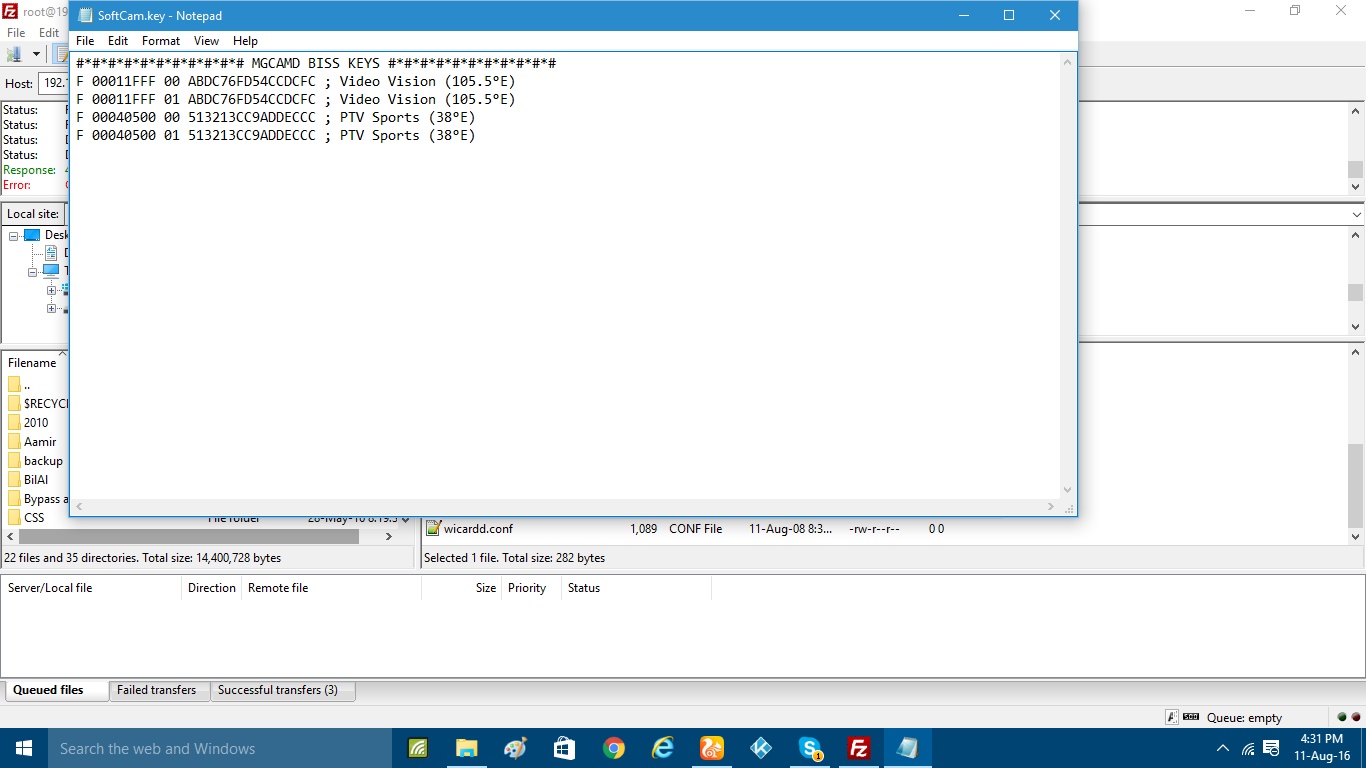This screenshot has height=768, width=1366.
Task: Click the PTV Sports 01 key line
Action: tap(276, 135)
